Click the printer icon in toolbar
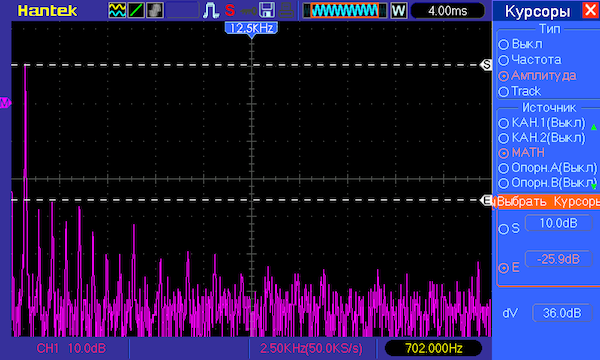The height and width of the screenshot is (360, 600). coord(286,10)
